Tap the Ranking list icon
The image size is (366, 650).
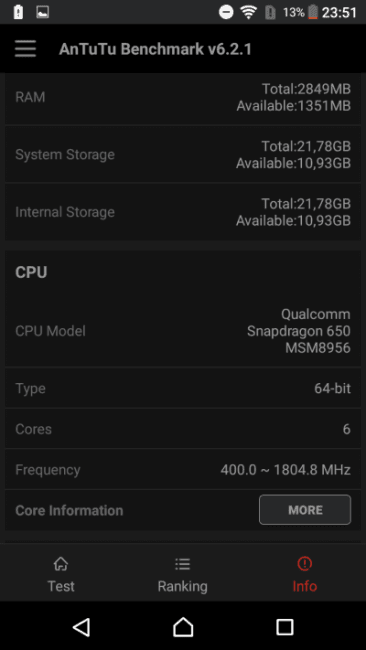(x=182, y=564)
